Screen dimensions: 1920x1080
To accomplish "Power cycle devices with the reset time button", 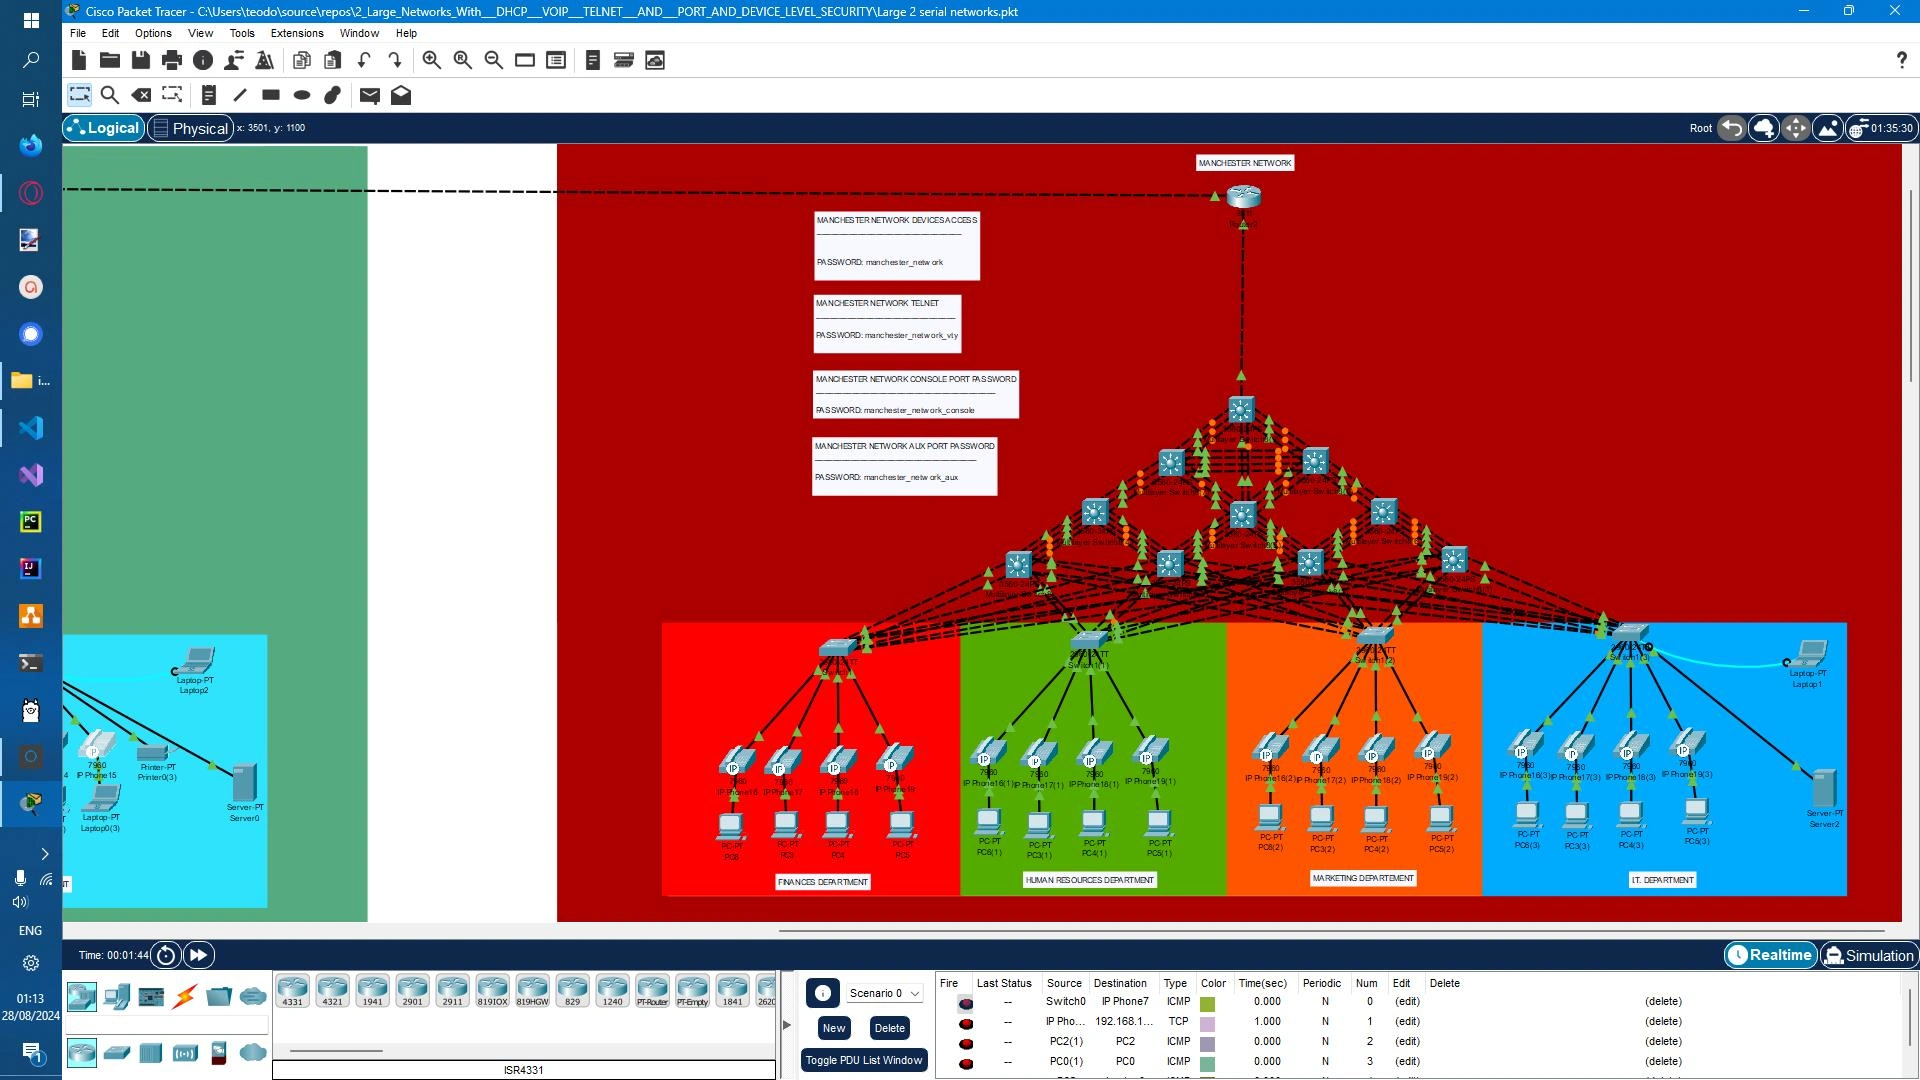I will 166,955.
